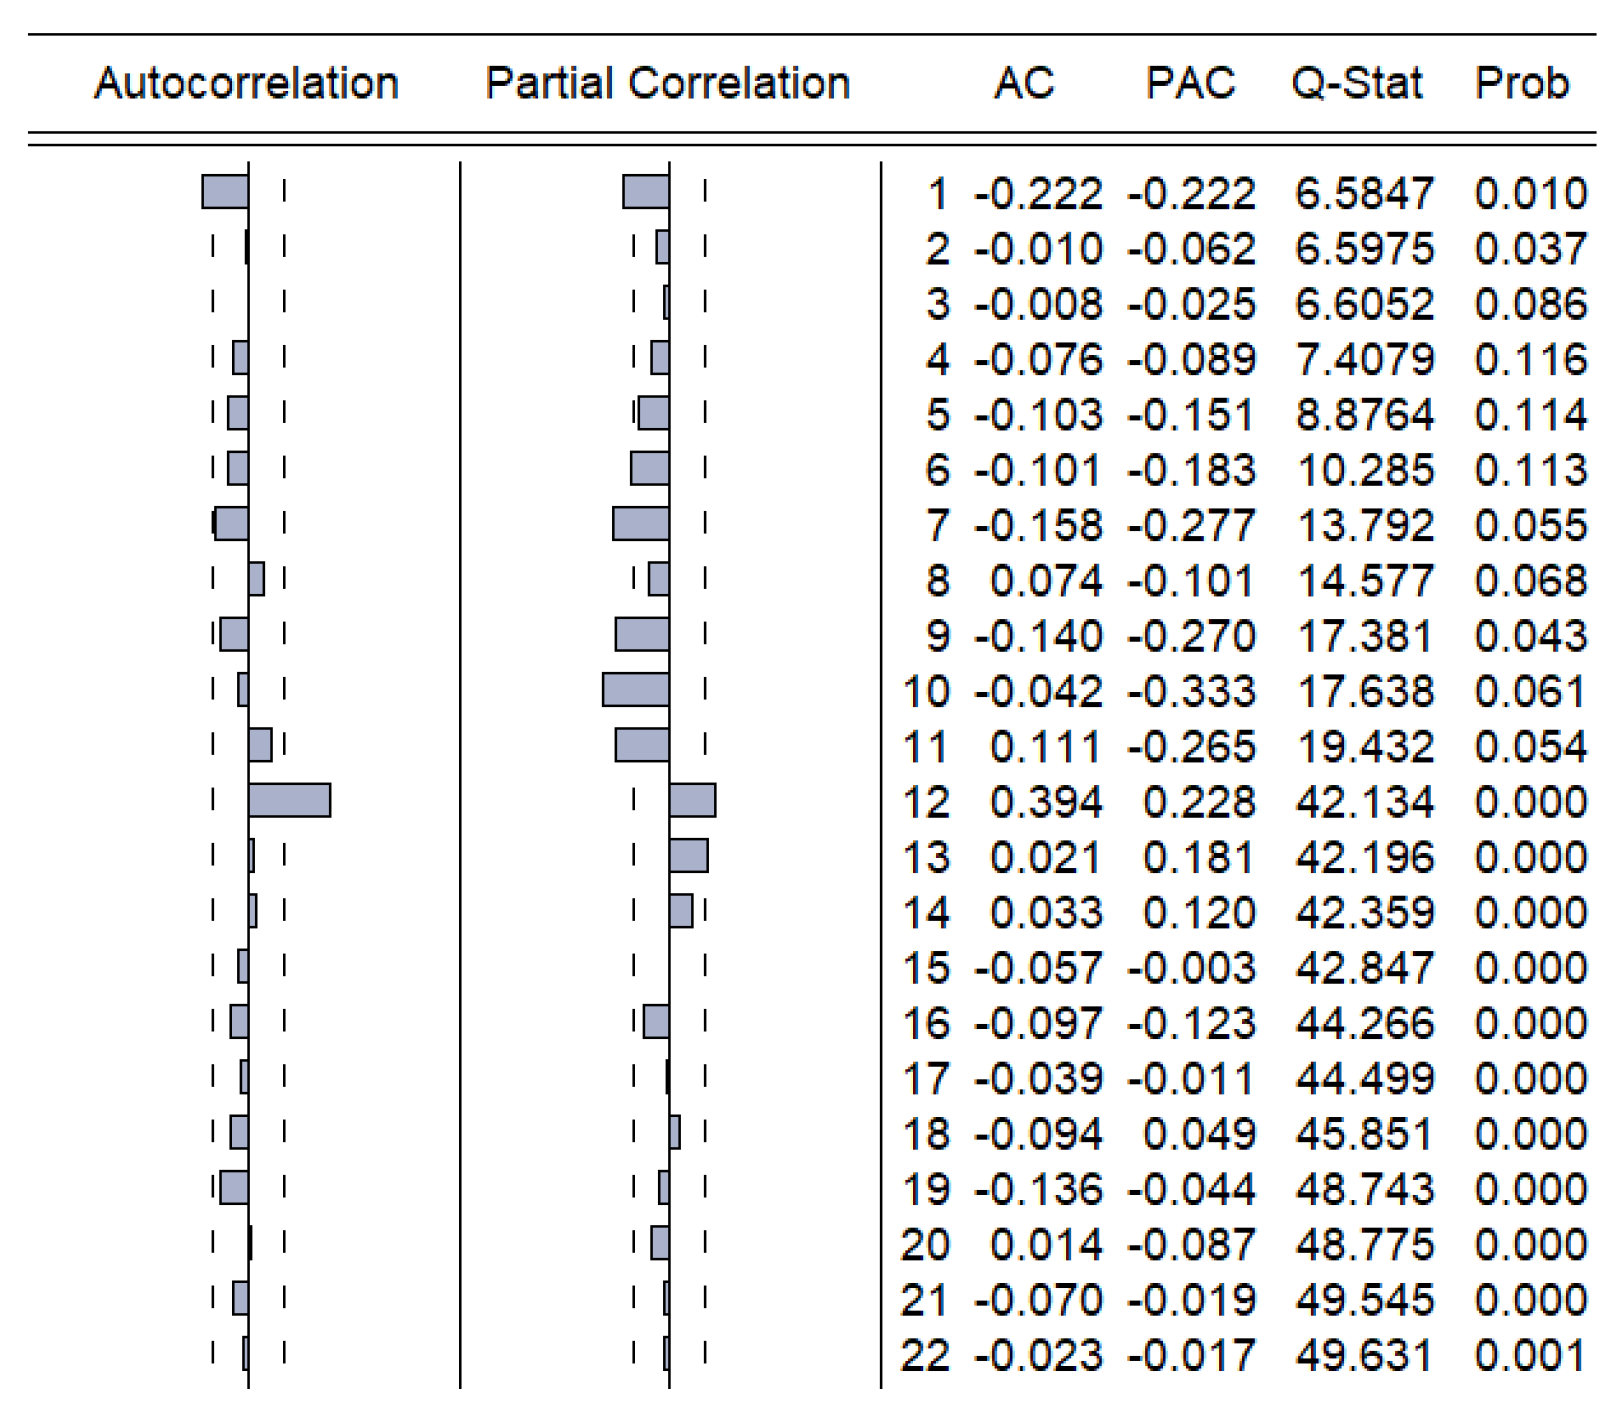Click the lag 12 autocorrelation bar
Viewport: 1610px width, 1416px height.
coord(289,800)
